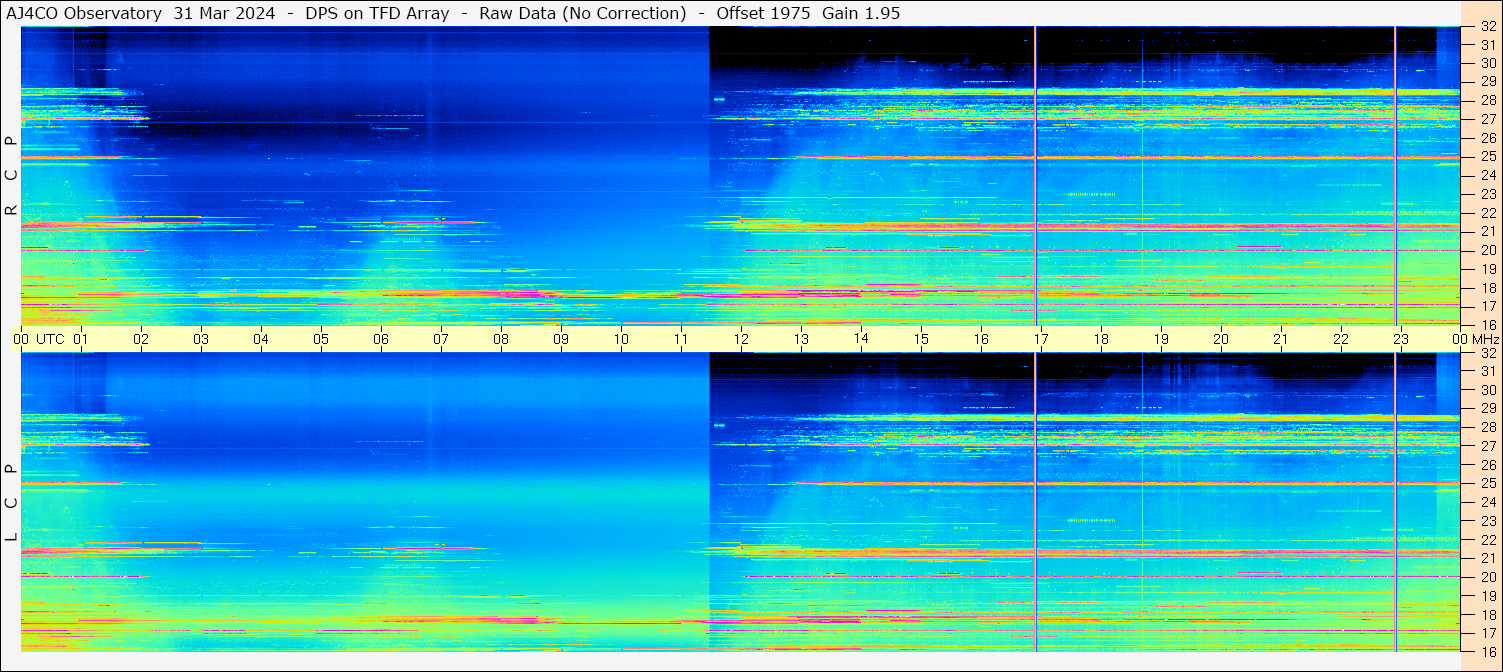Select the 21 hour time label
1503x672 pixels.
1281,339
